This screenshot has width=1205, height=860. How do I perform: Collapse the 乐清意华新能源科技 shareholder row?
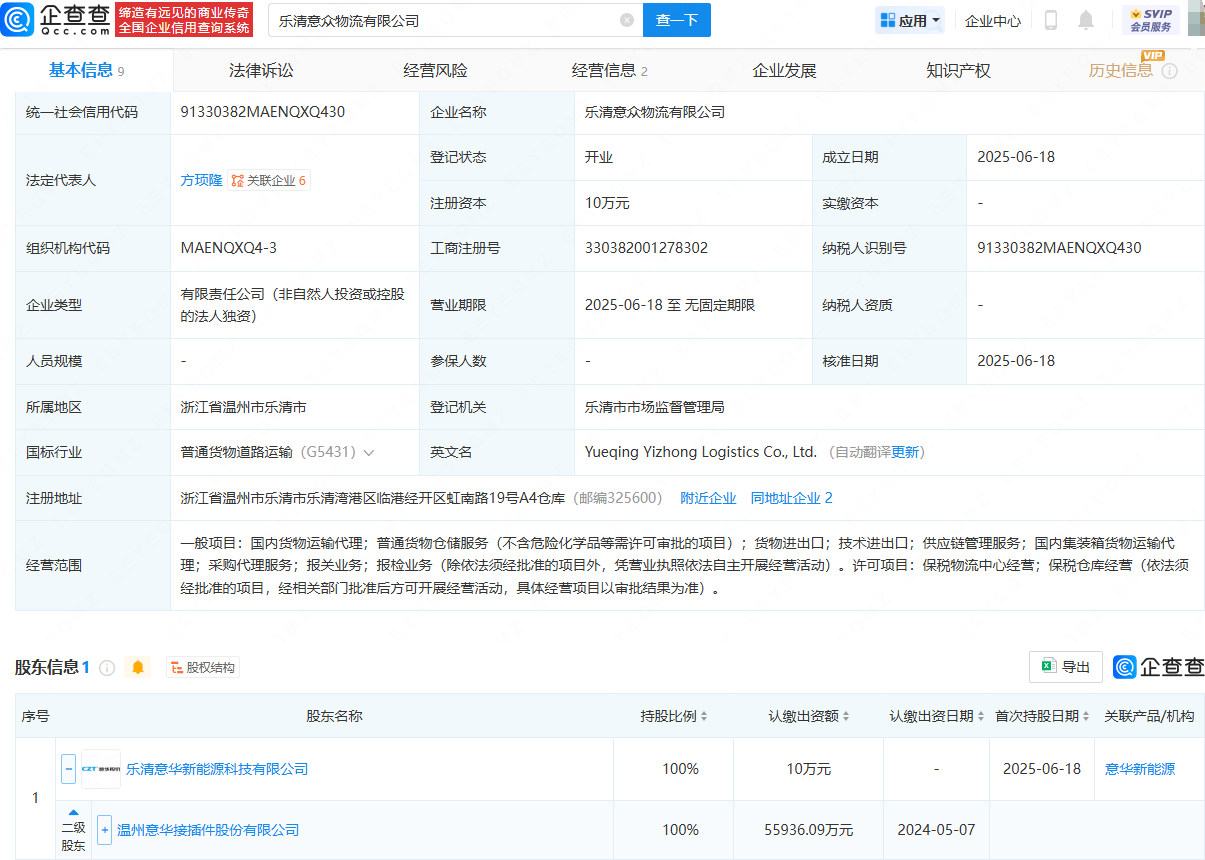(69, 769)
